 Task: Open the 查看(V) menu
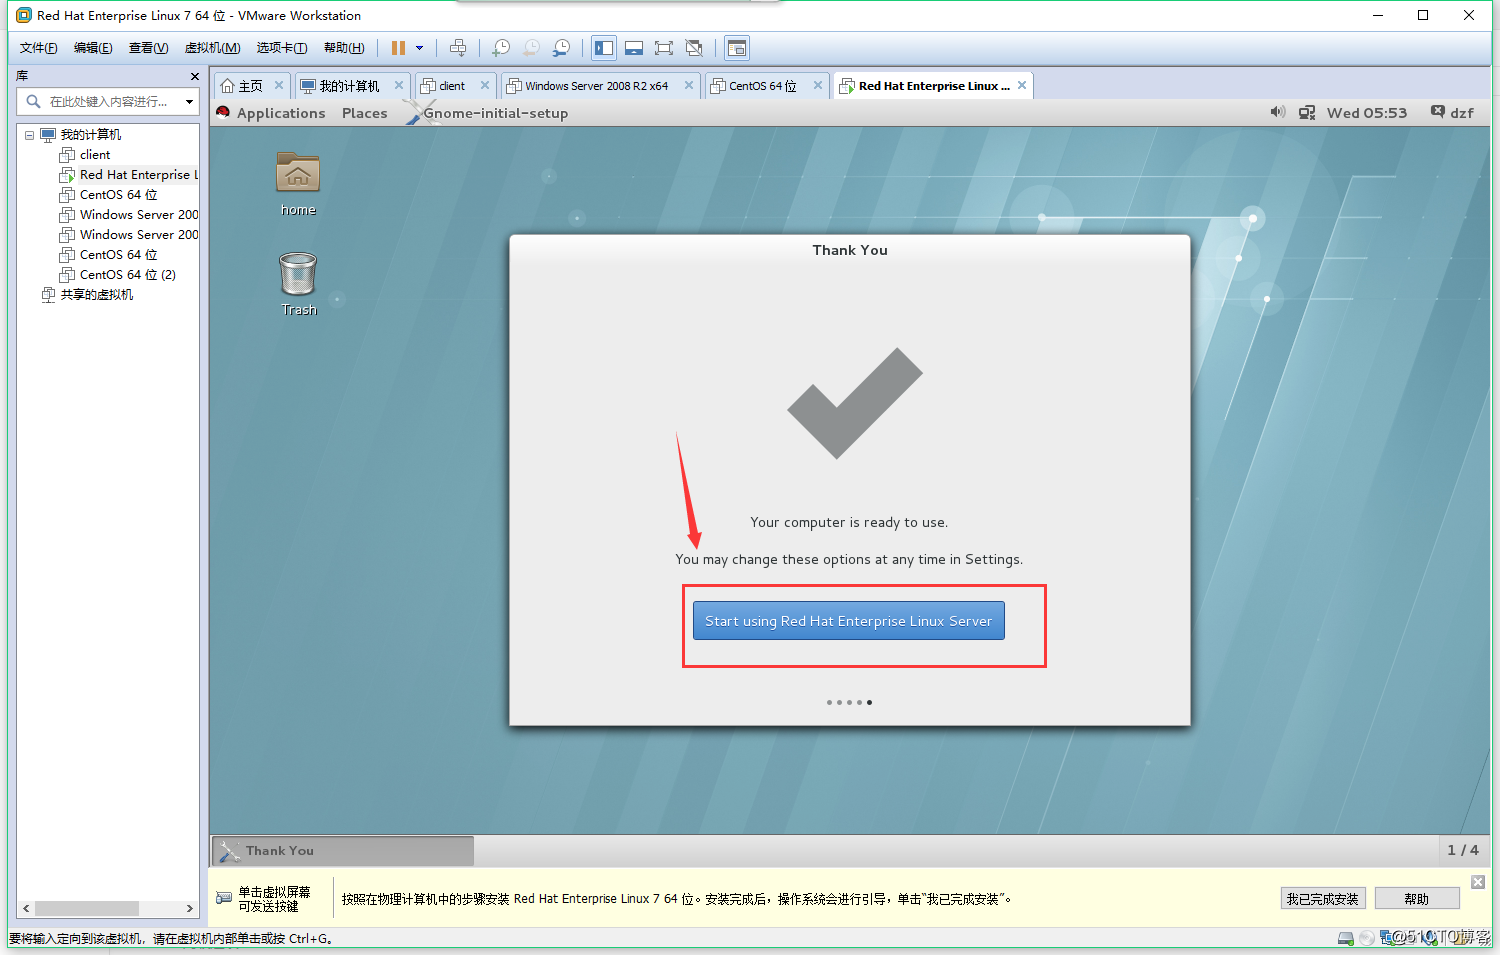[148, 48]
